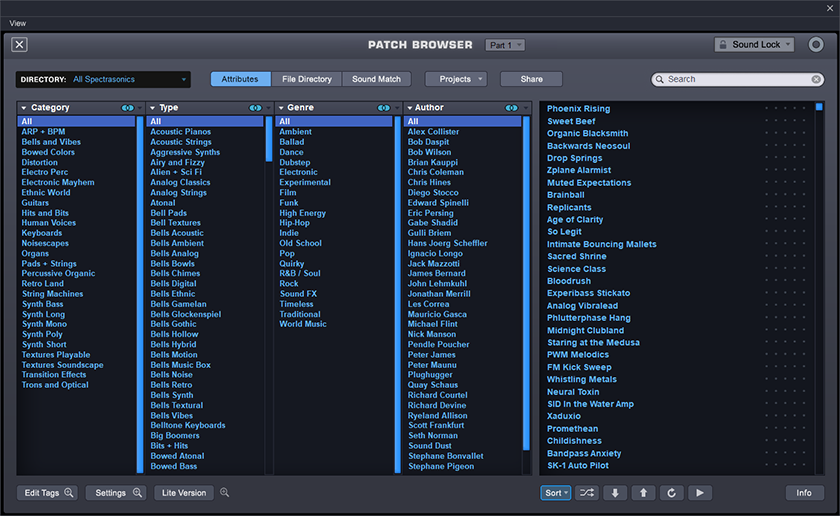840x516 pixels.
Task: Click the lock icon in Sound Lock
Action: tap(723, 44)
